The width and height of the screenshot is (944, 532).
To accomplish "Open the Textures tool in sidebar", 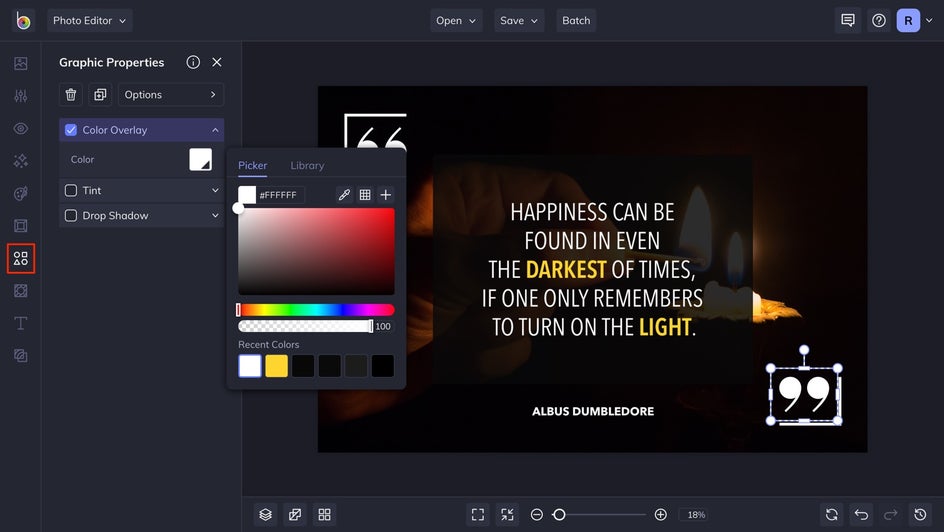I will (x=20, y=356).
